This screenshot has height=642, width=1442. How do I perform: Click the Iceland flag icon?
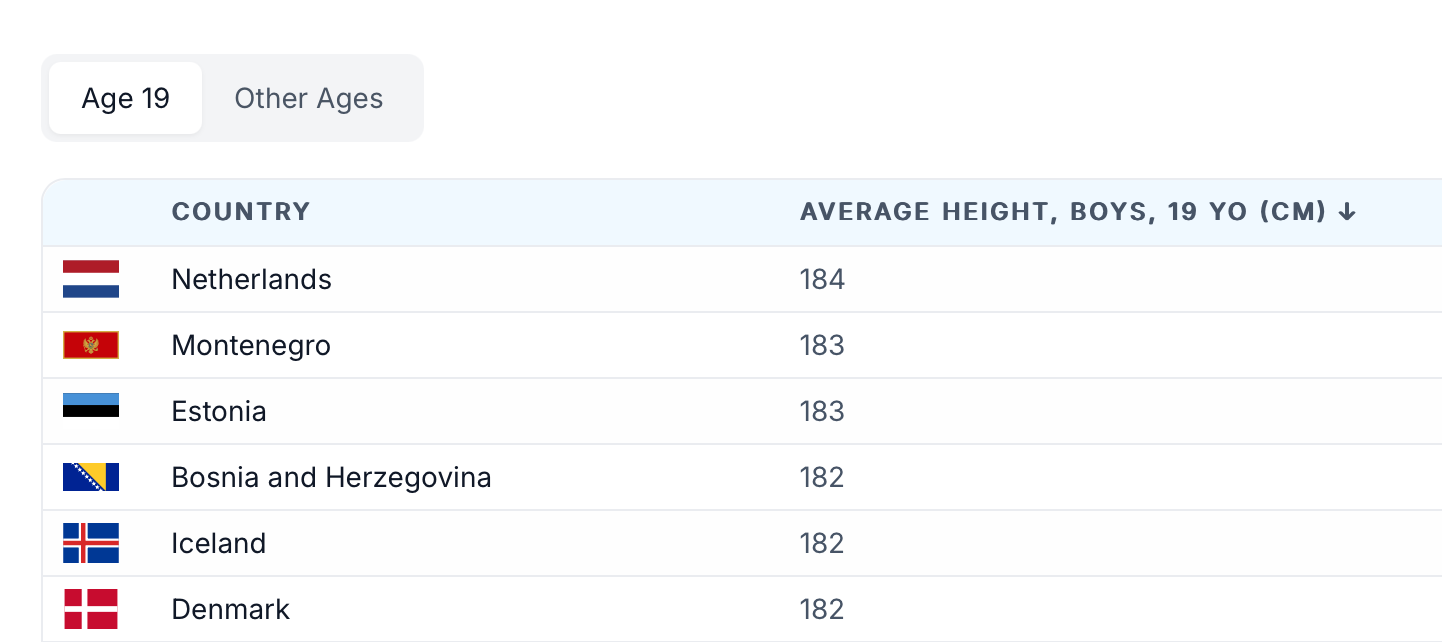click(x=91, y=543)
